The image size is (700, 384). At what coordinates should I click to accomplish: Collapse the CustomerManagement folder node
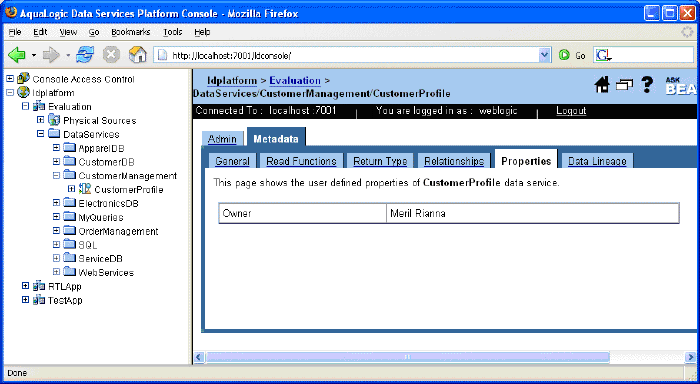pos(56,175)
